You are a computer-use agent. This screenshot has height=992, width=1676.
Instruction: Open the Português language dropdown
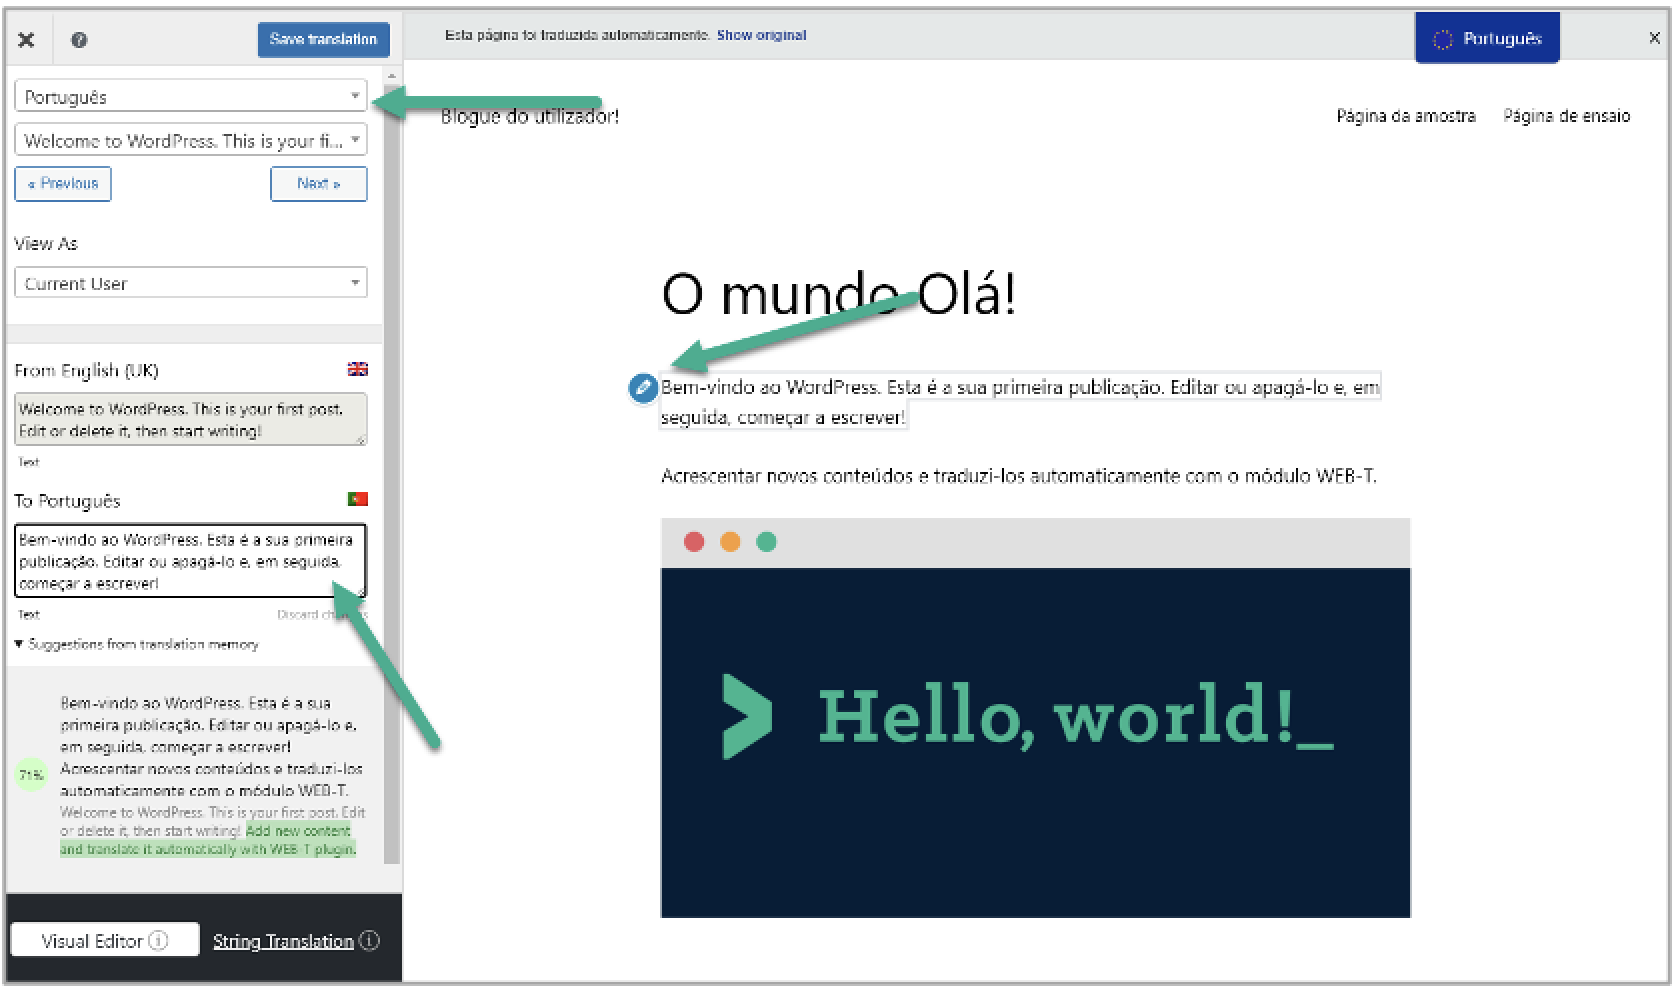pos(191,96)
